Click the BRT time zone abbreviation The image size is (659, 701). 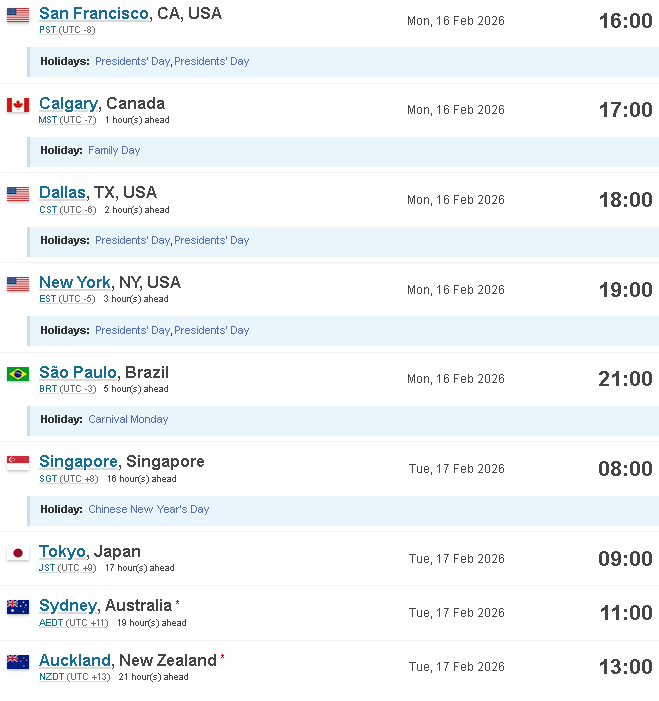tap(48, 389)
